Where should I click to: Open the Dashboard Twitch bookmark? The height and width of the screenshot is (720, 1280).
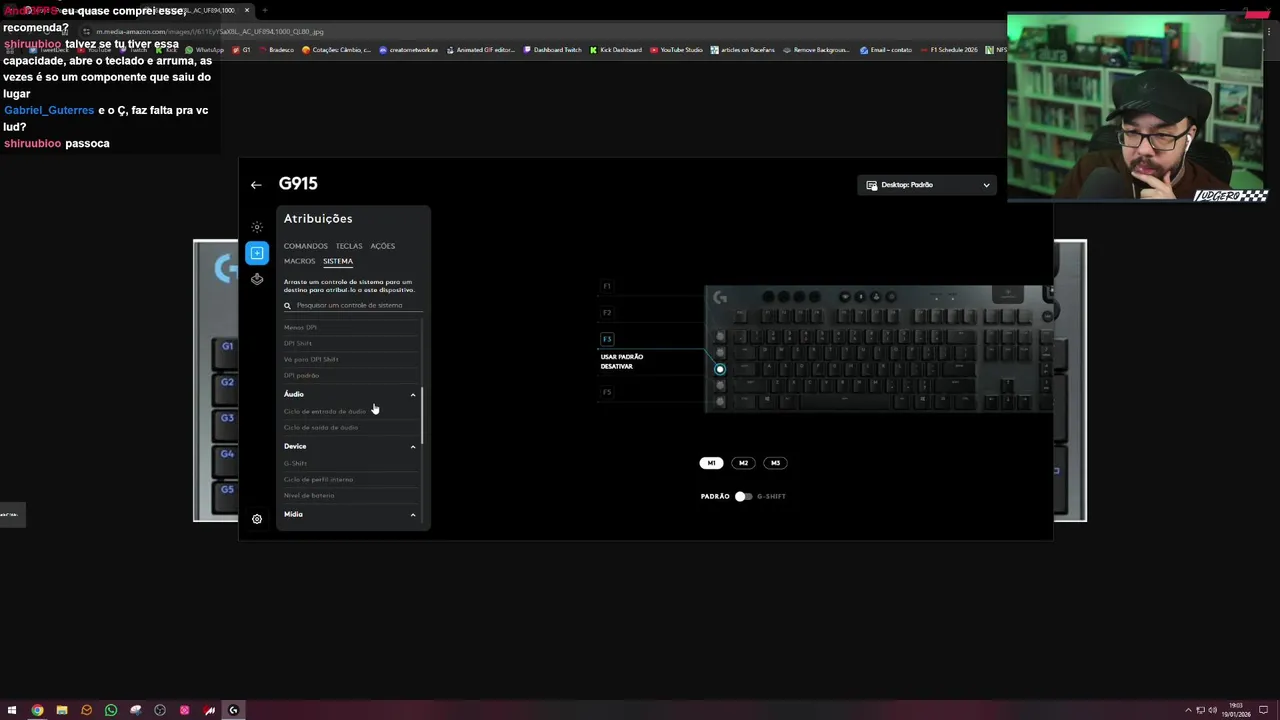click(x=553, y=50)
